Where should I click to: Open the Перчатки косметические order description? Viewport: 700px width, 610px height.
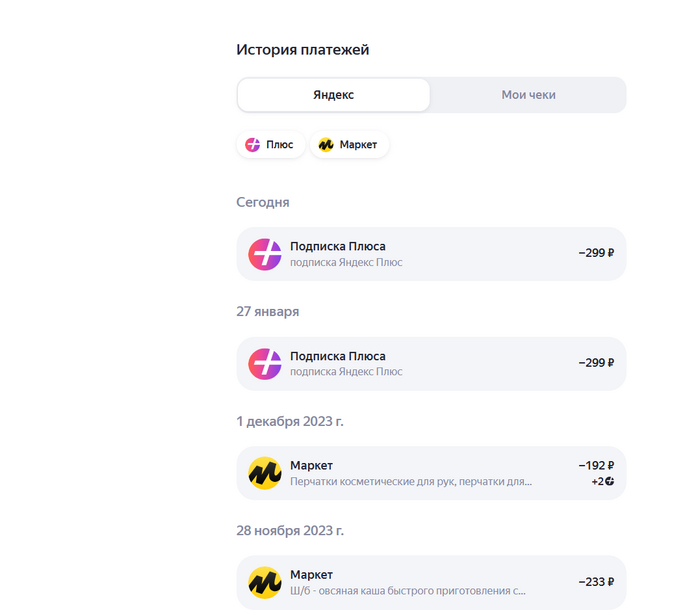click(410, 482)
